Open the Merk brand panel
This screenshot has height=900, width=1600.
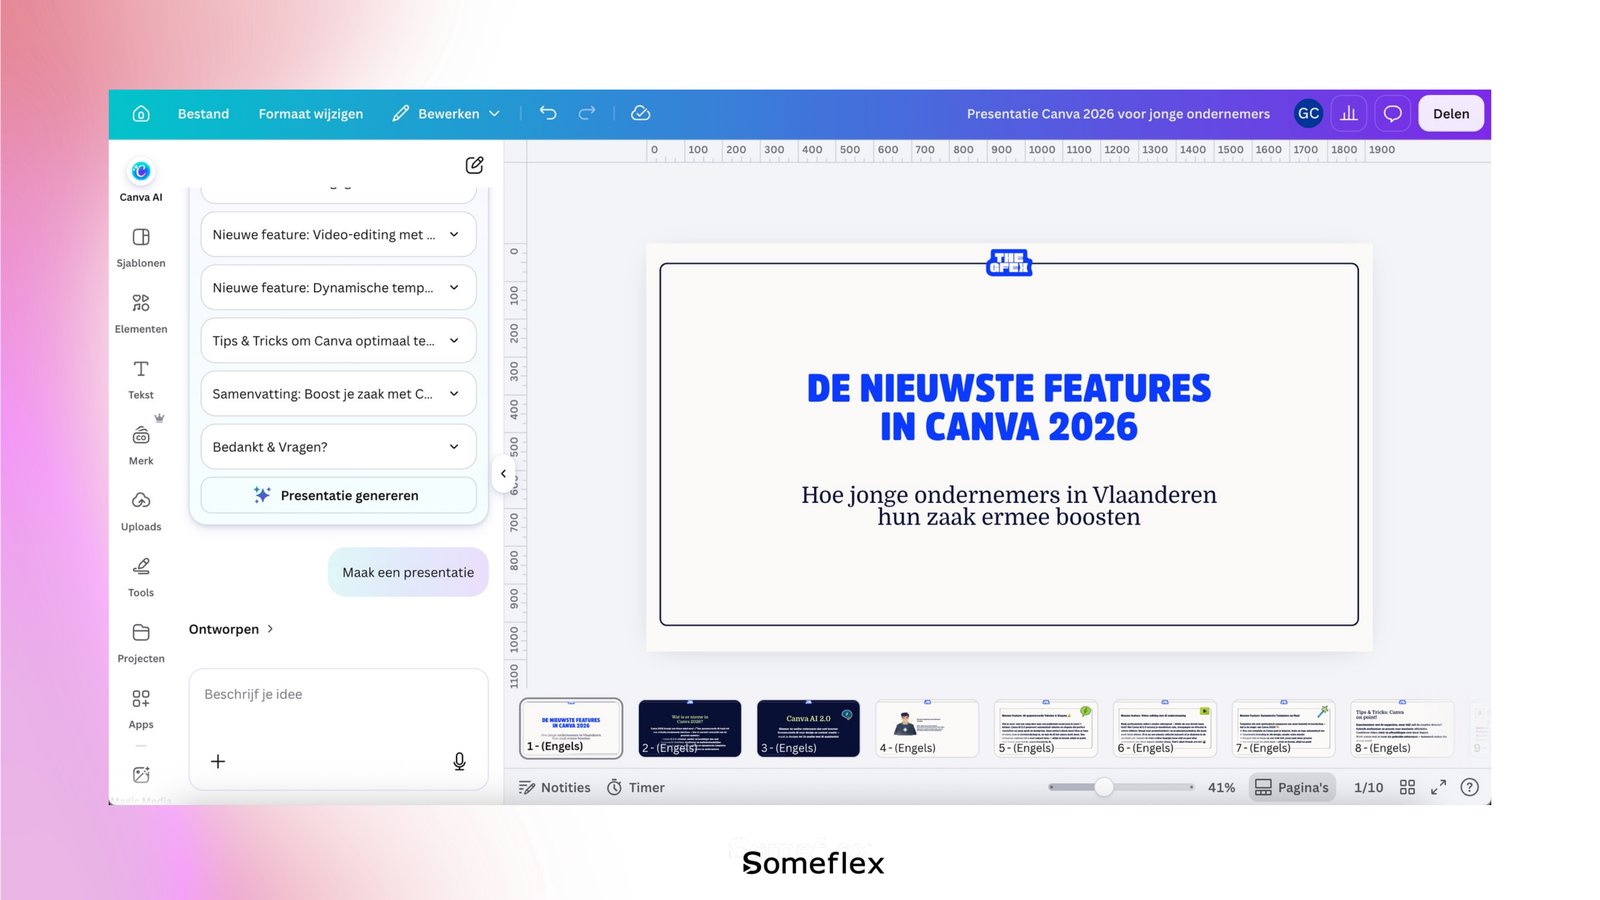click(141, 445)
